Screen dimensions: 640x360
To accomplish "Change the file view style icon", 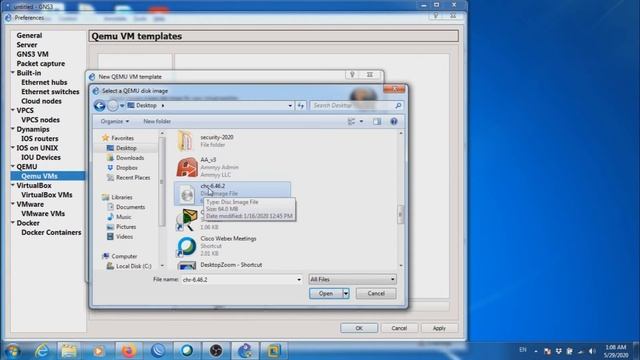I will tap(351, 122).
